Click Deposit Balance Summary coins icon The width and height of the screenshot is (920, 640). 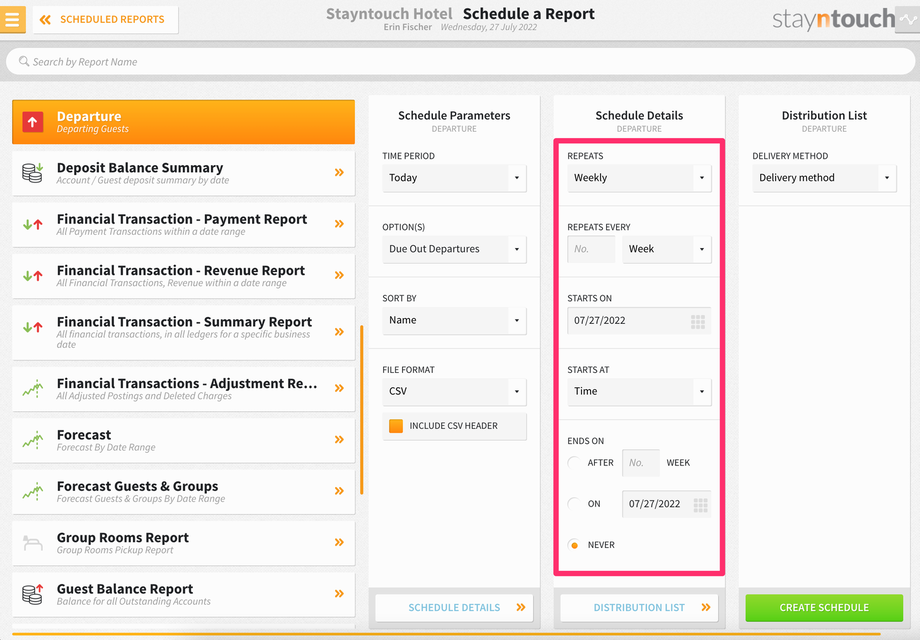point(32,173)
